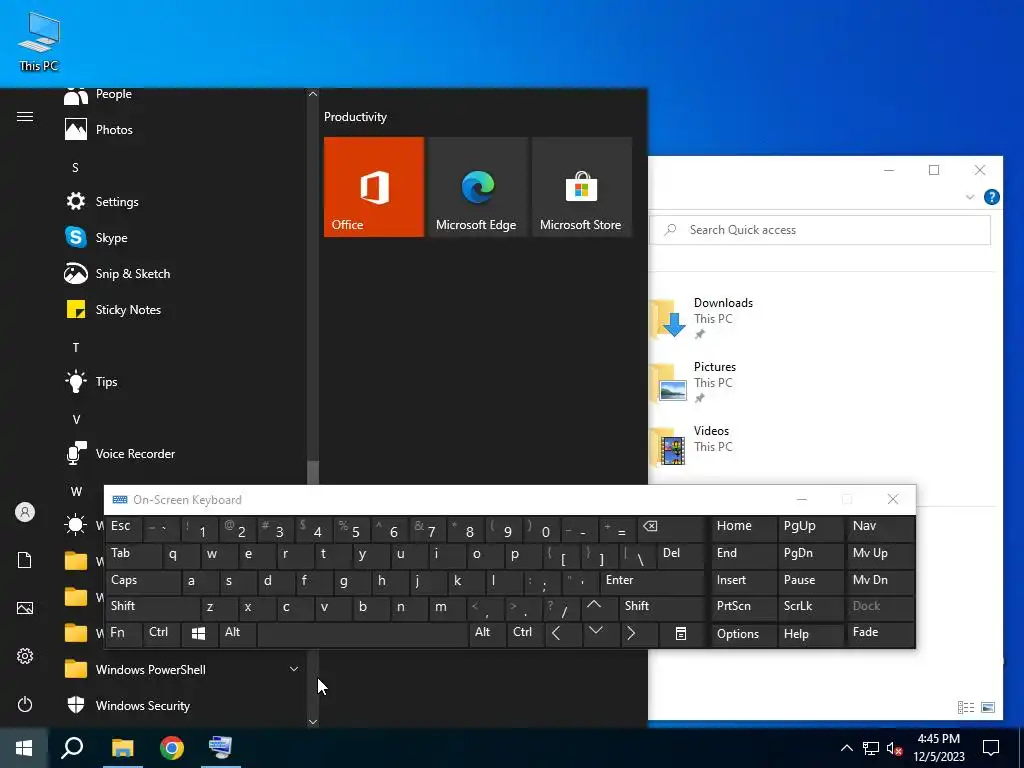1024x768 pixels.
Task: Click the Tab key
Action: point(134,554)
